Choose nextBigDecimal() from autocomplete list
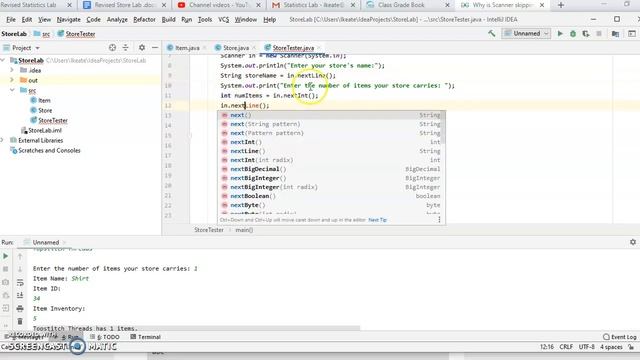 click(331, 169)
